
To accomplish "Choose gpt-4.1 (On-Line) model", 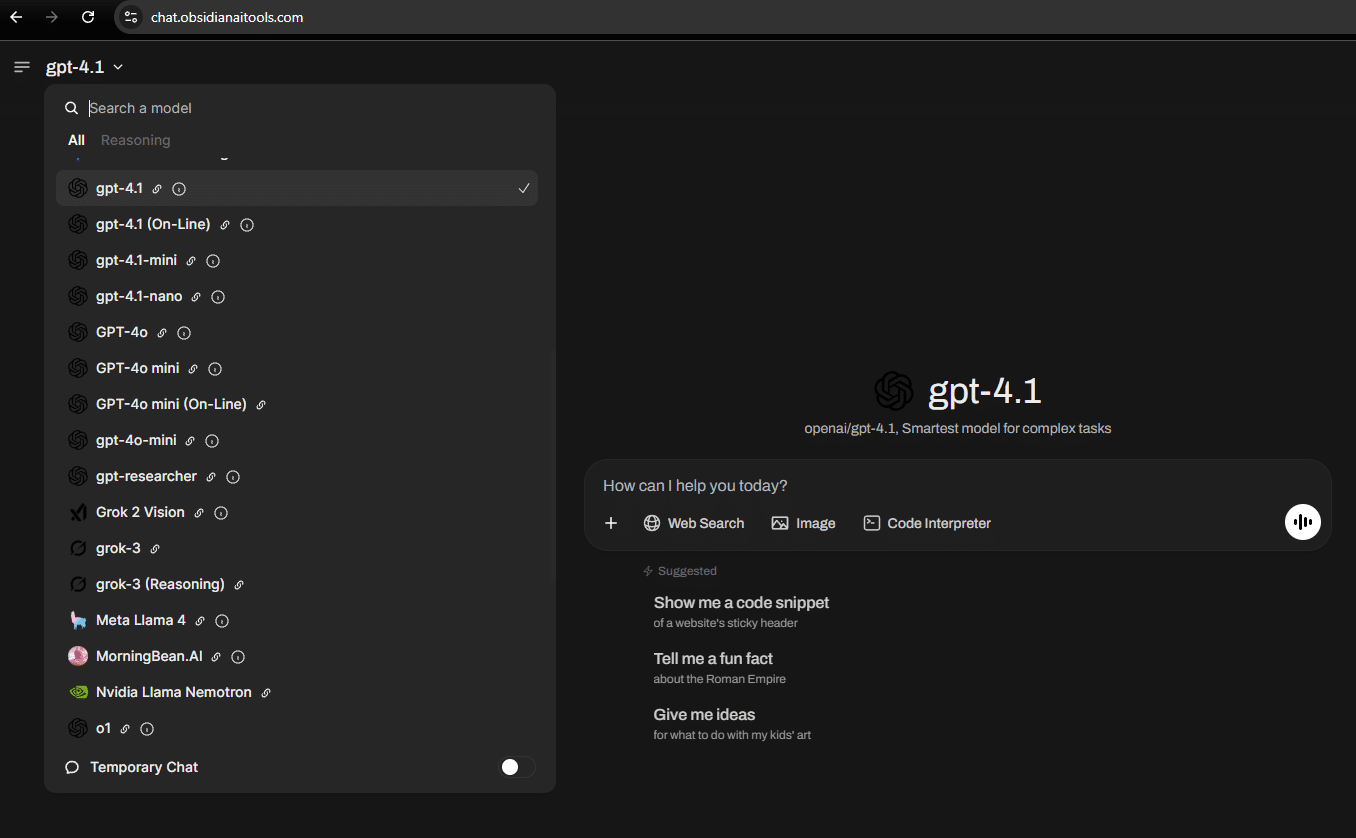I will pos(297,224).
